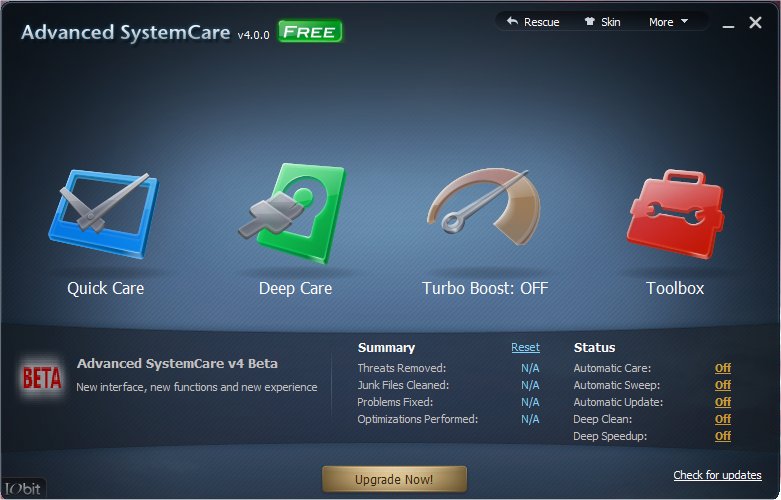Click the Turbo Boost speedometer icon

[x=484, y=206]
